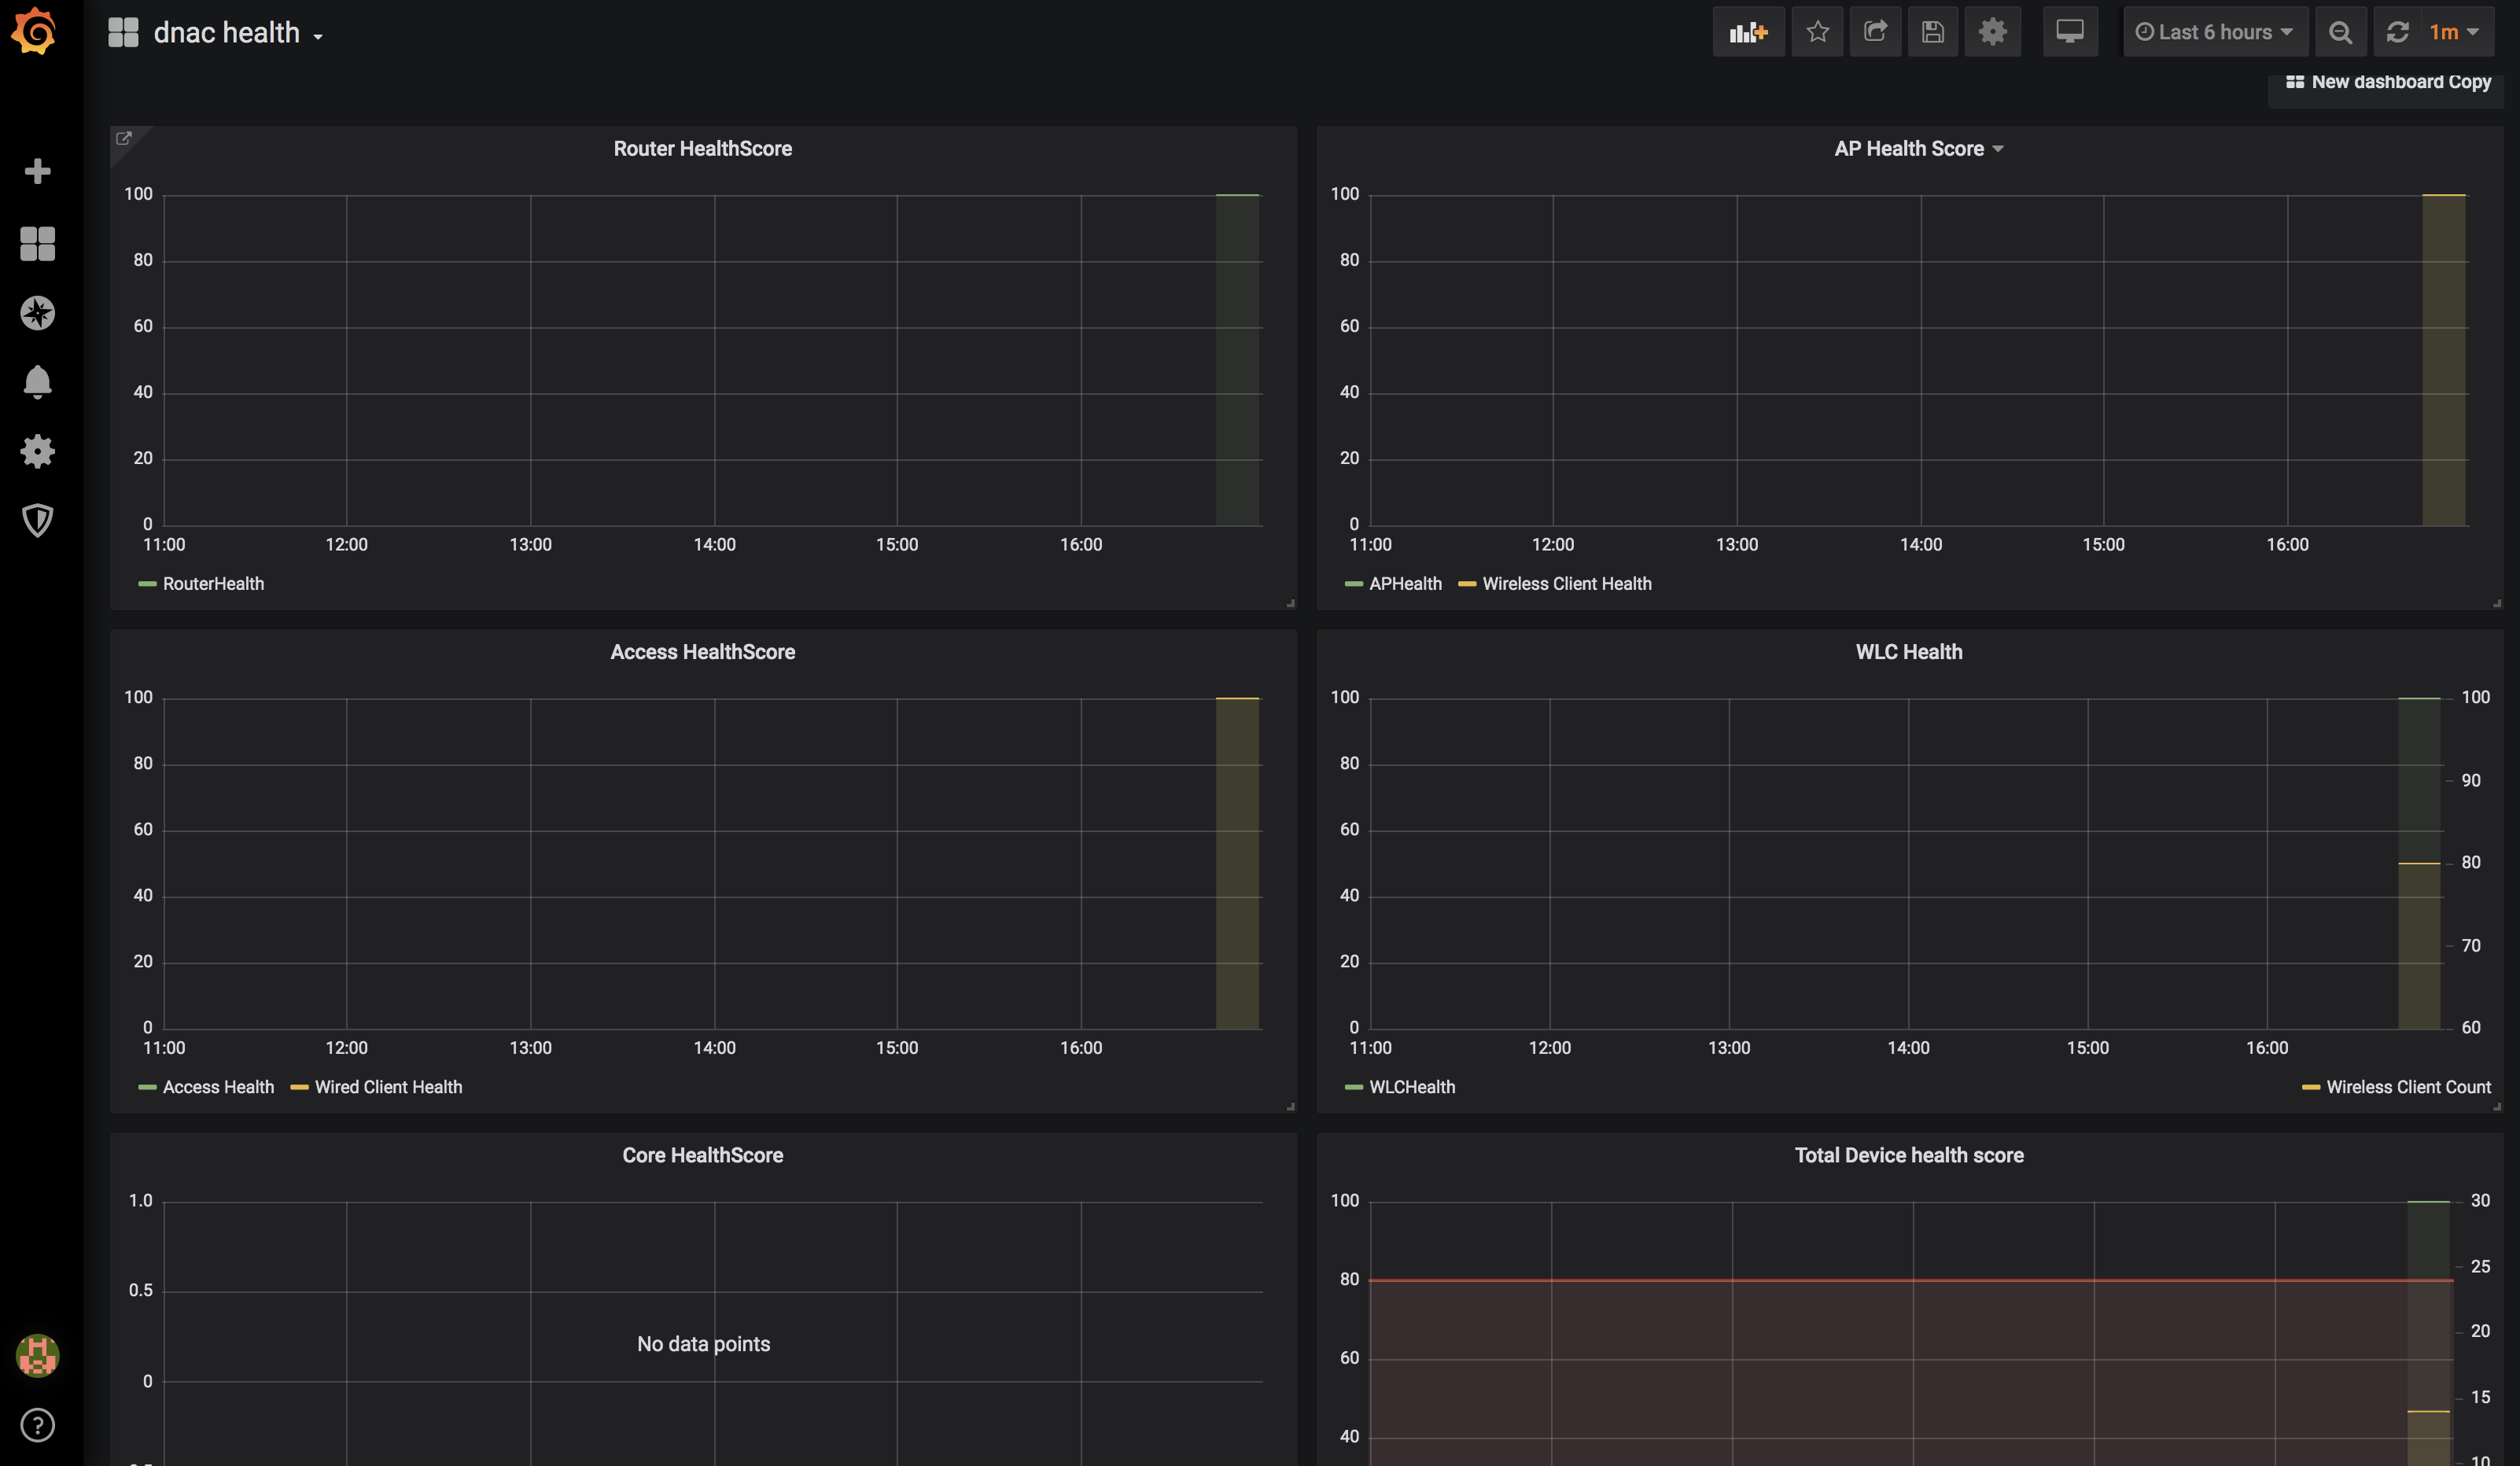Open the 1m refresh interval dropdown
This screenshot has width=2520, height=1466.
2454,32
